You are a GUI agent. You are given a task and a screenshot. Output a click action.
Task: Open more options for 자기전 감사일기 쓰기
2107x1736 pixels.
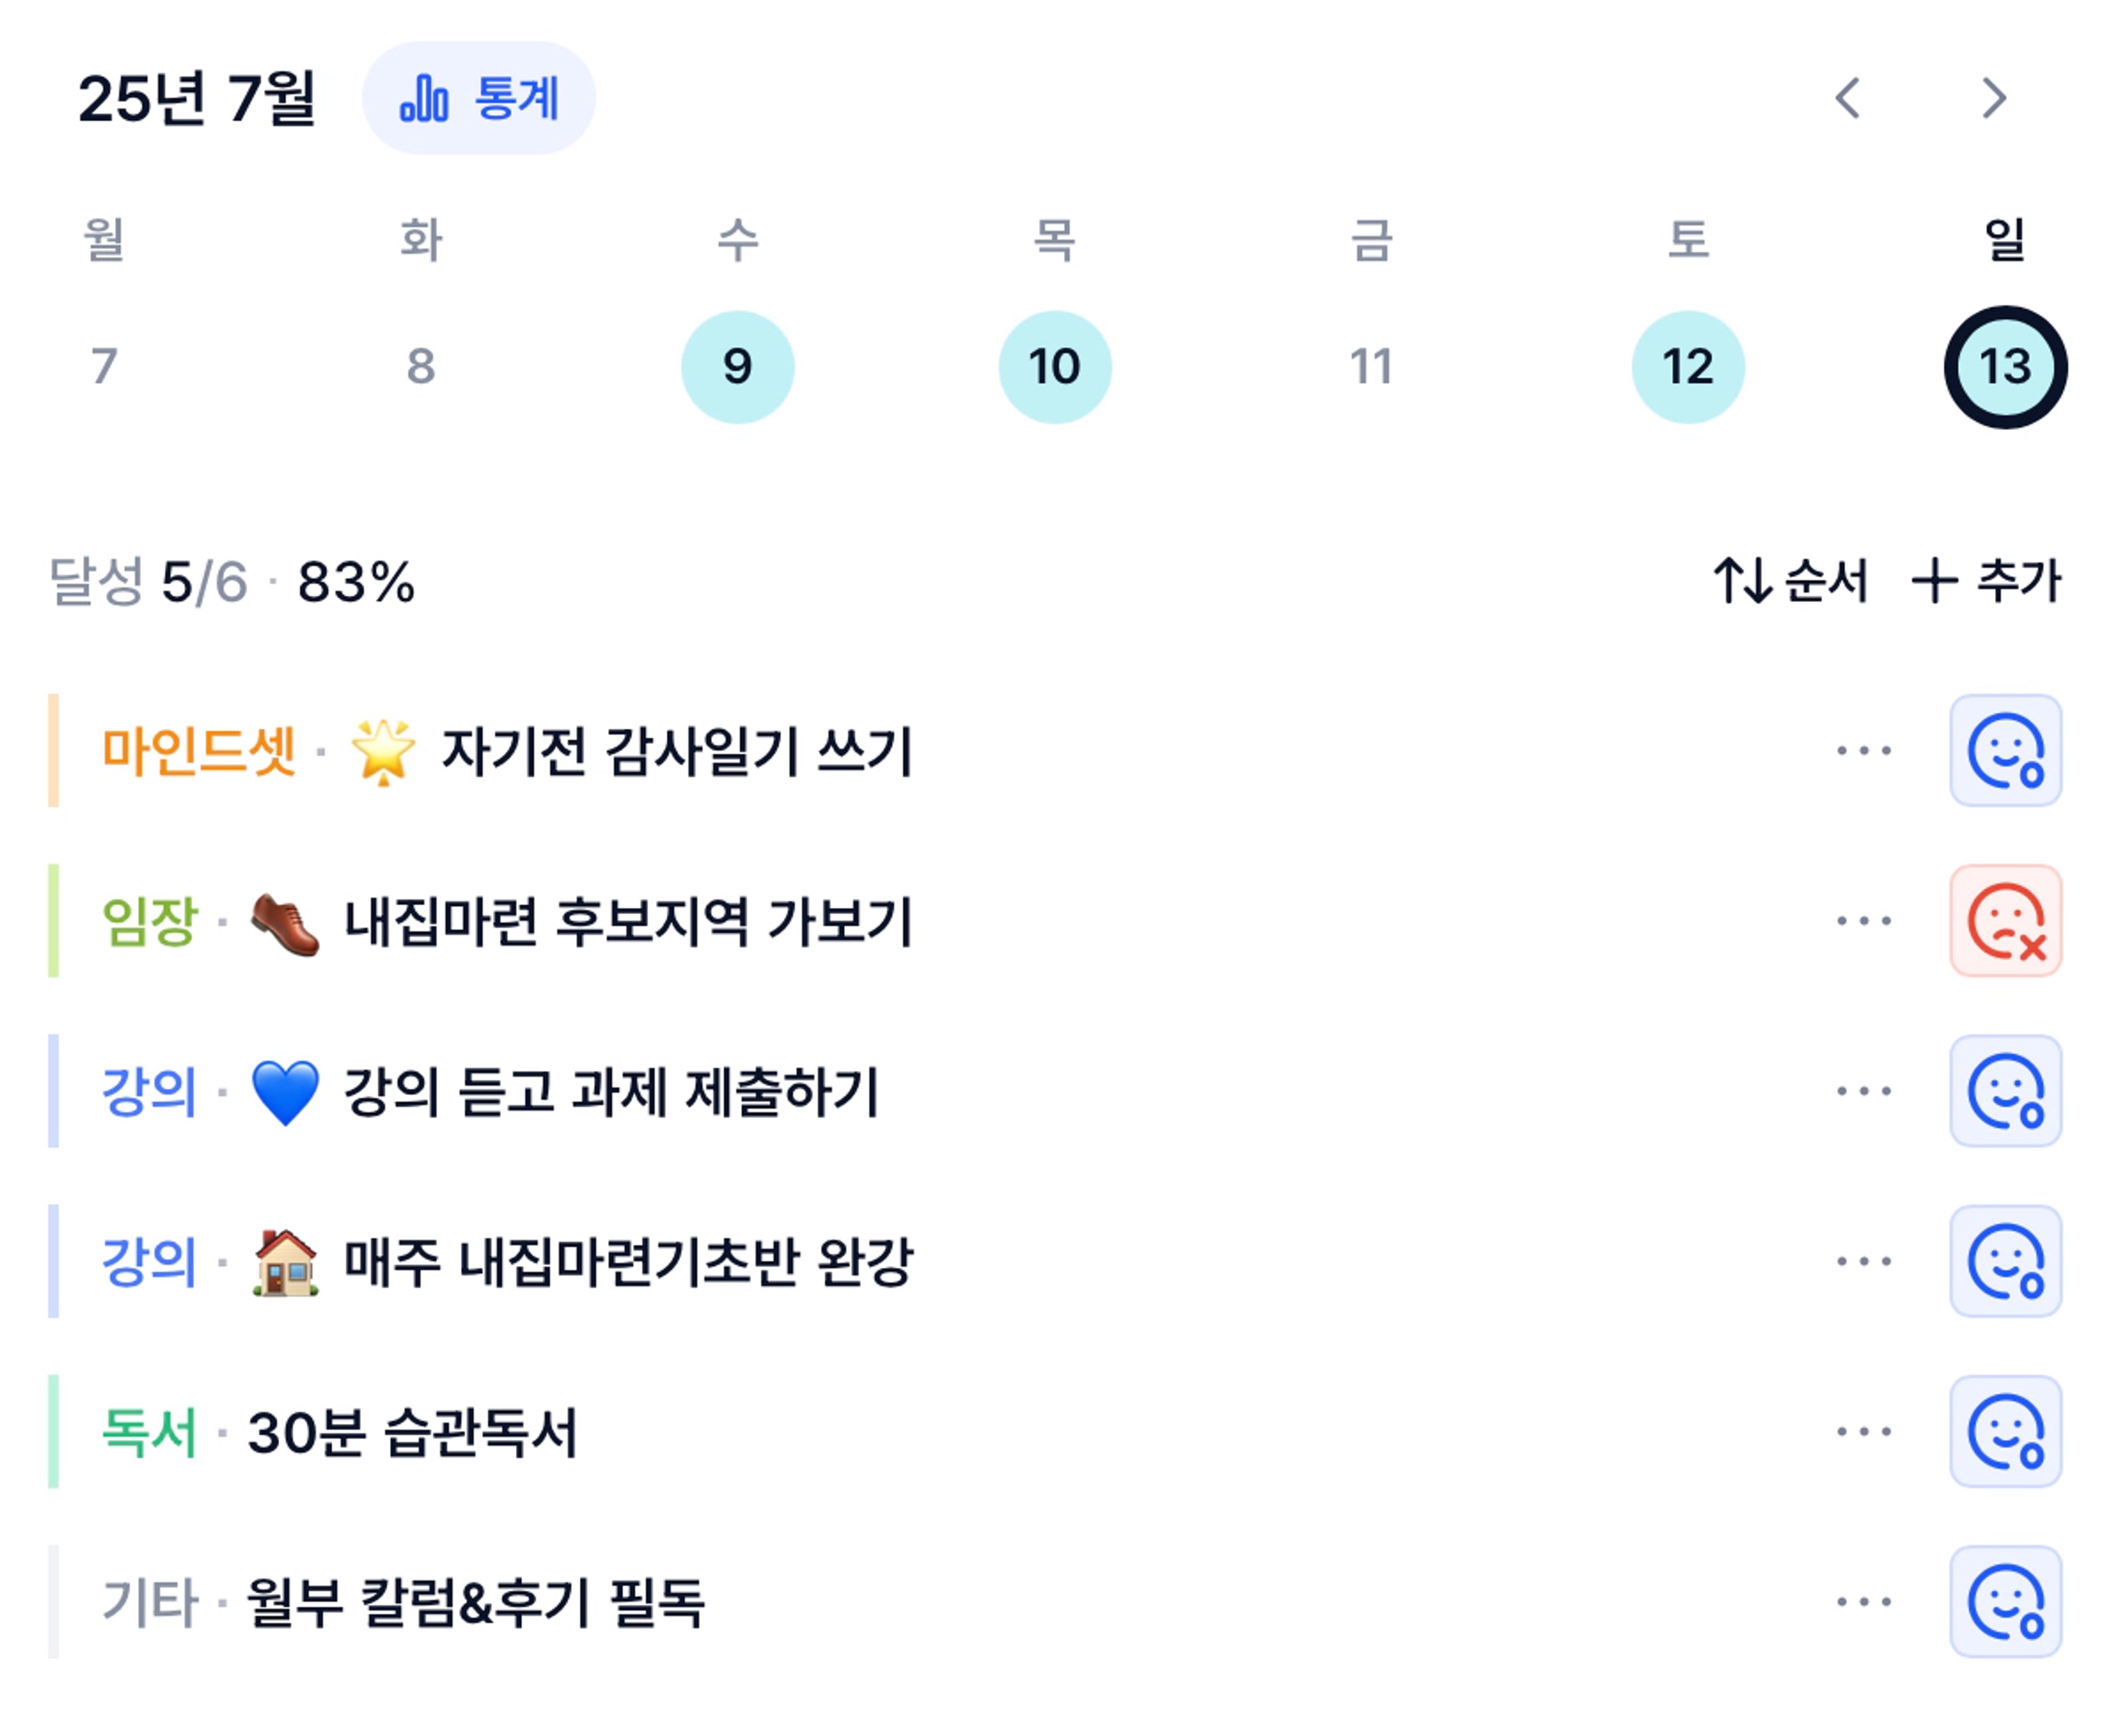pyautogui.click(x=1864, y=750)
